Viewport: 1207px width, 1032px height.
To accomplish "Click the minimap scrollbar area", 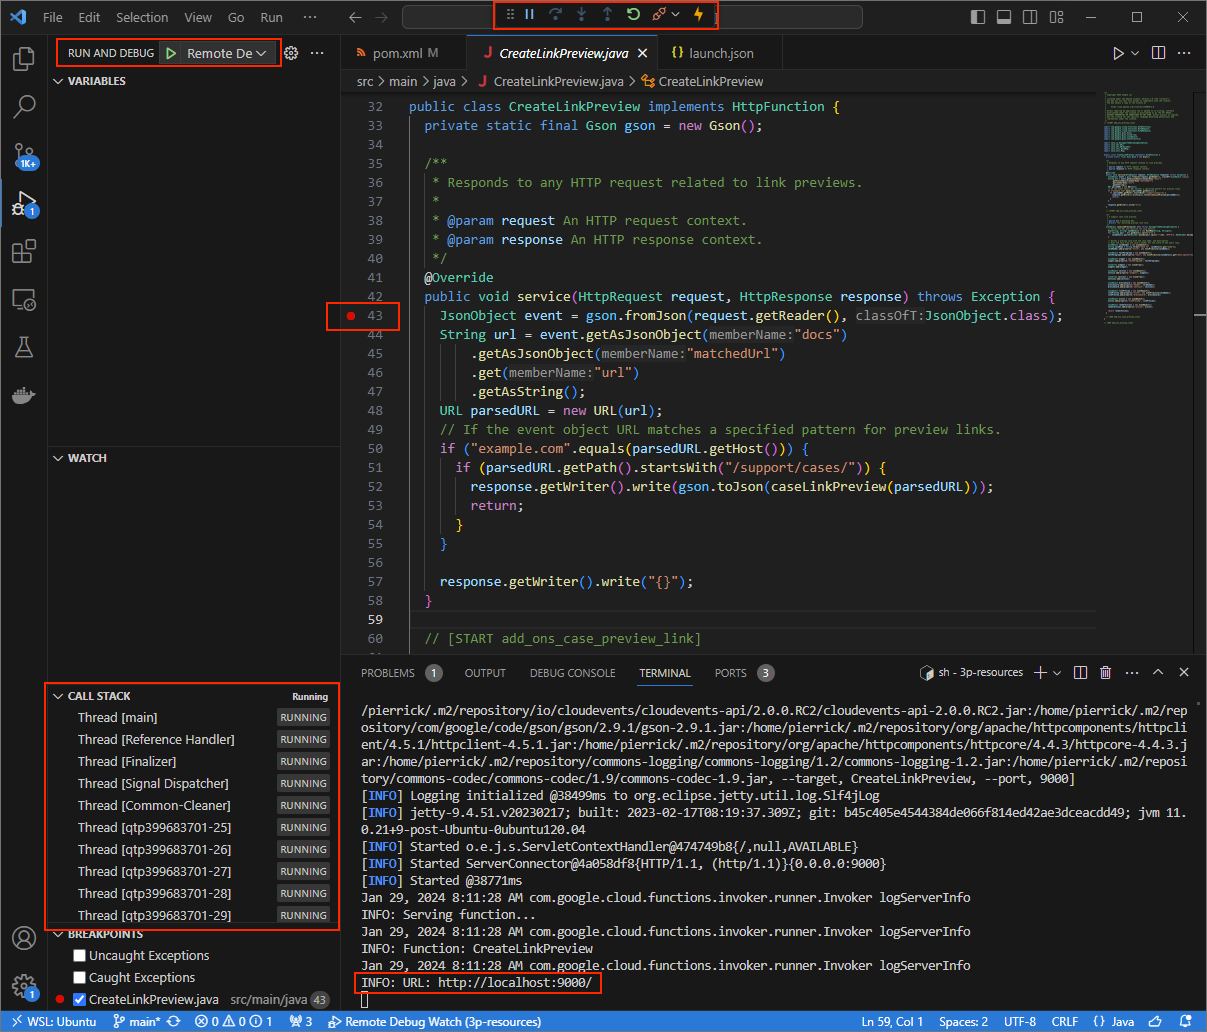I will [x=1147, y=200].
